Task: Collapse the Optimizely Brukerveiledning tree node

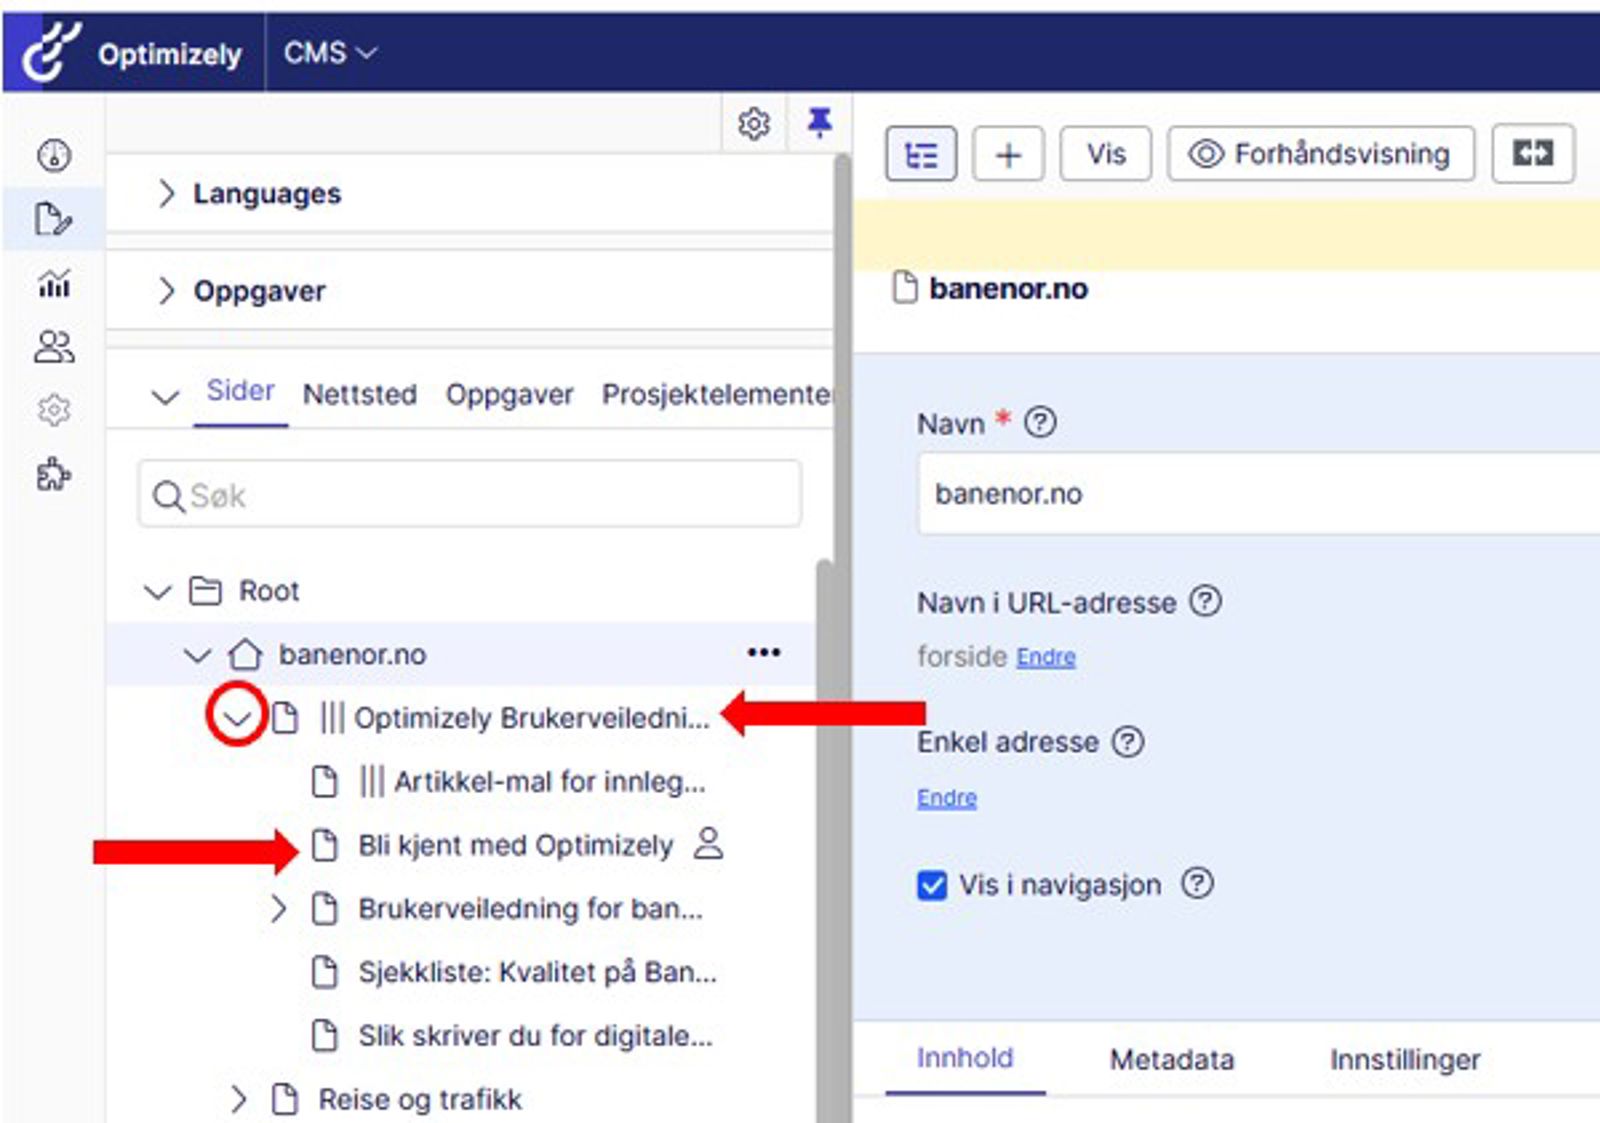Action: (x=237, y=717)
